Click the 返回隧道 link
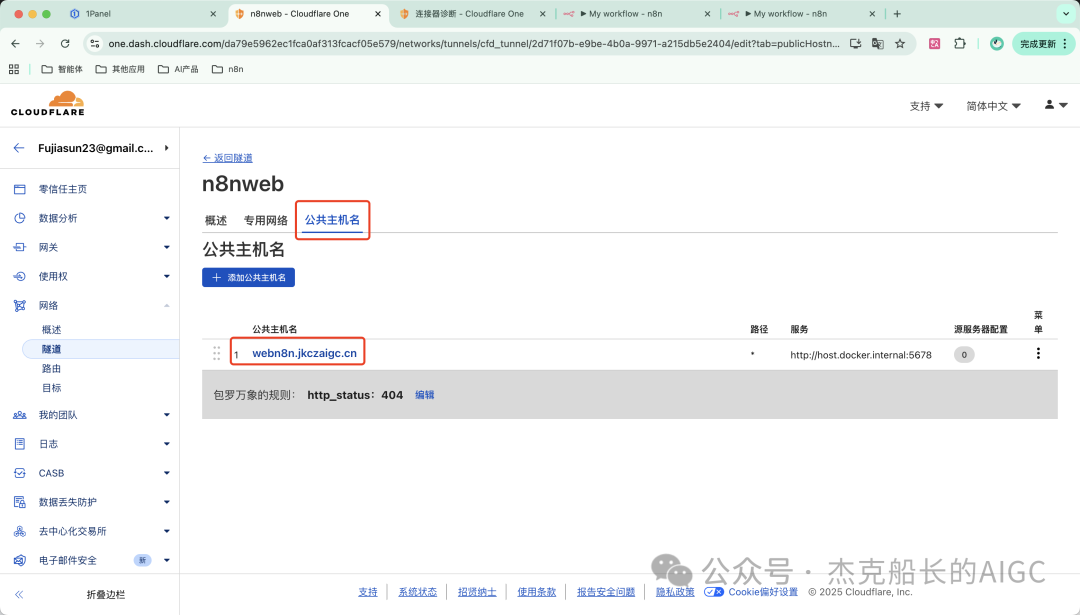 click(x=227, y=158)
